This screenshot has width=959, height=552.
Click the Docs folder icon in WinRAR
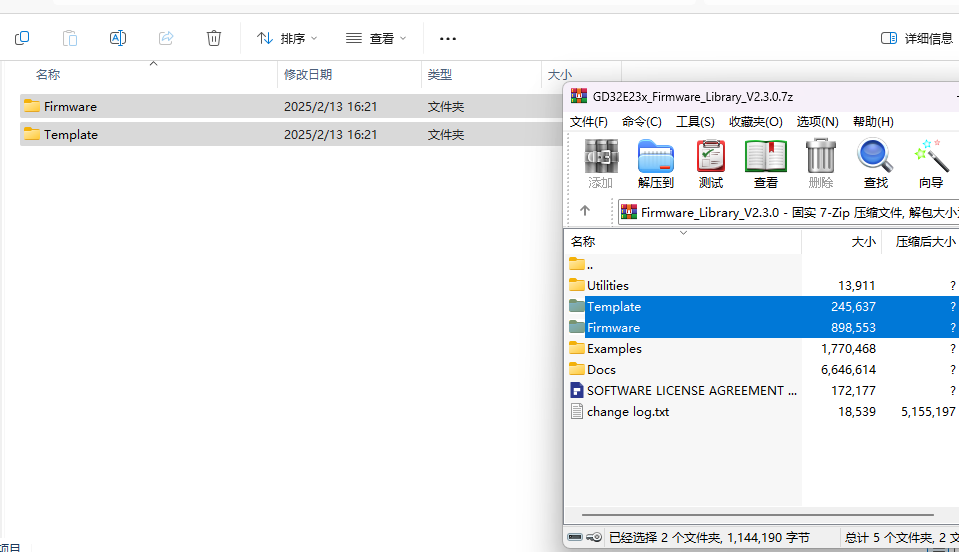pos(577,369)
